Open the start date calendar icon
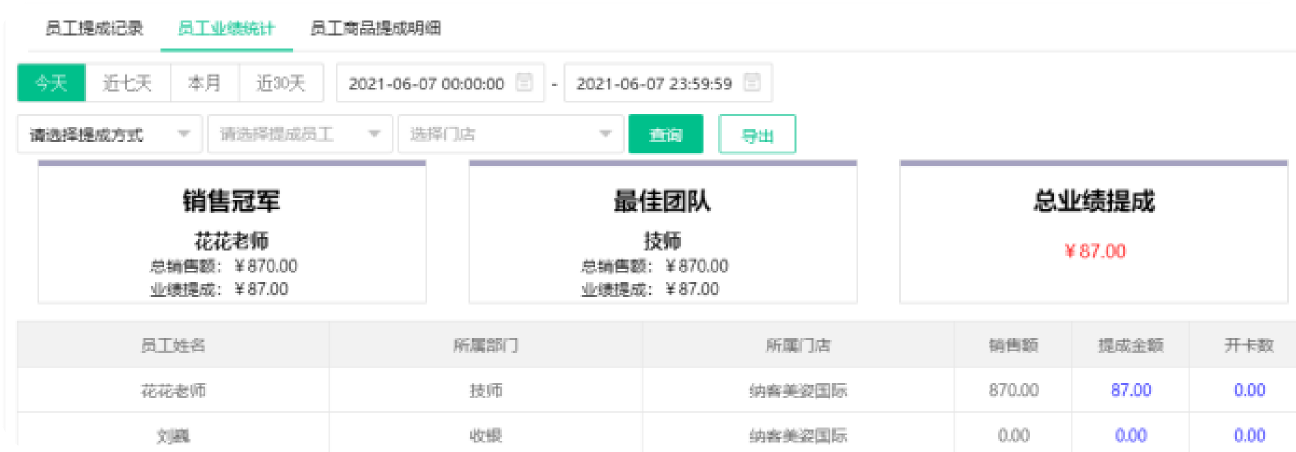This screenshot has height=452, width=1296. click(524, 83)
